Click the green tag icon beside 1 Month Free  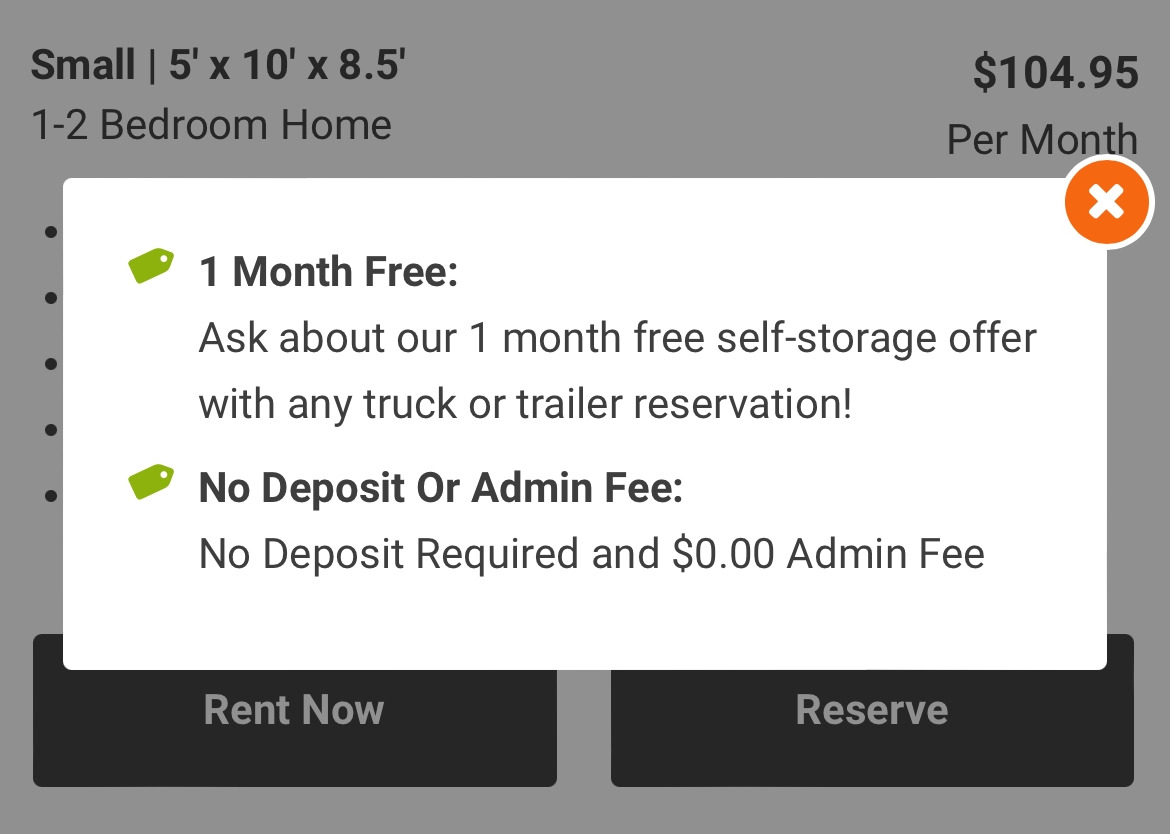(151, 266)
